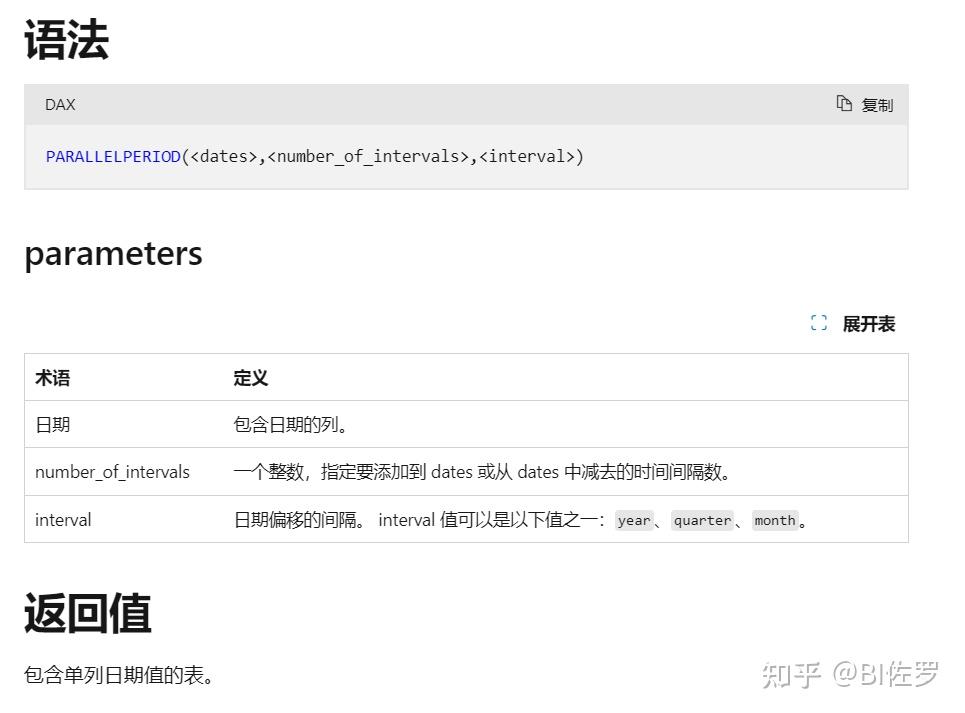Toggle the expanded table view via 展开表
The width and height of the screenshot is (965, 713).
tap(867, 323)
